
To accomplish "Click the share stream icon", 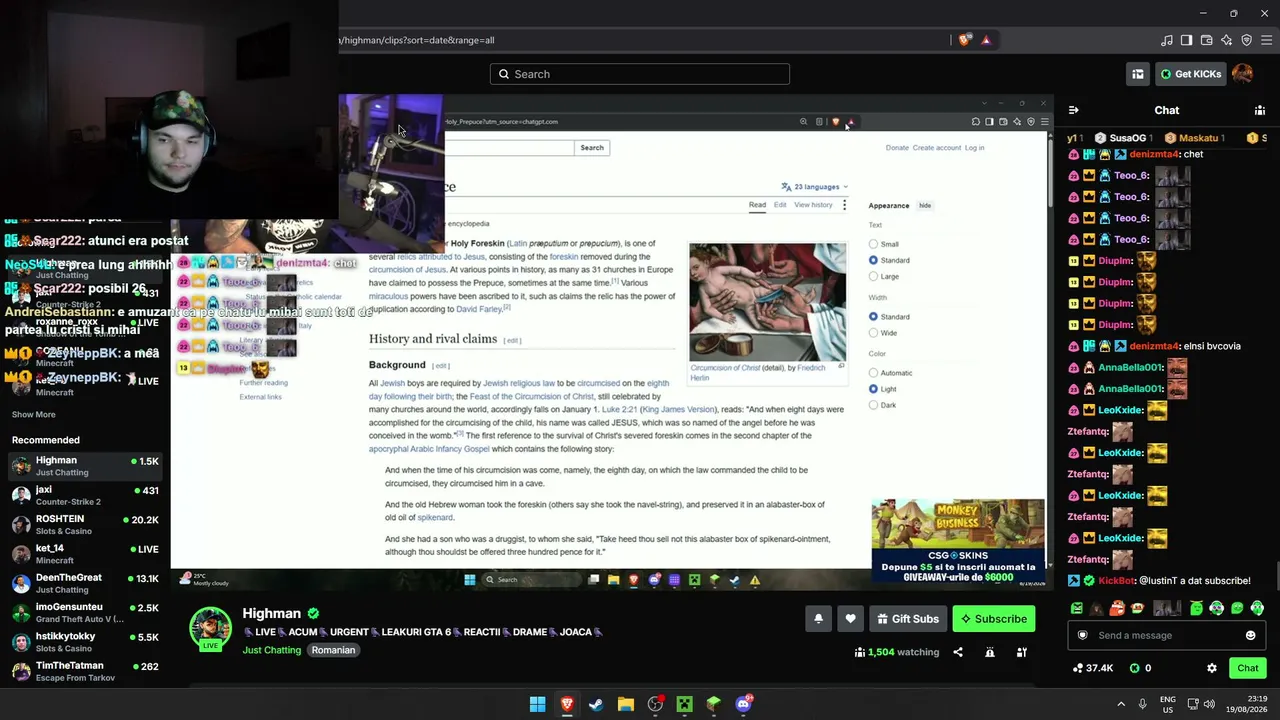I will pyautogui.click(x=958, y=652).
